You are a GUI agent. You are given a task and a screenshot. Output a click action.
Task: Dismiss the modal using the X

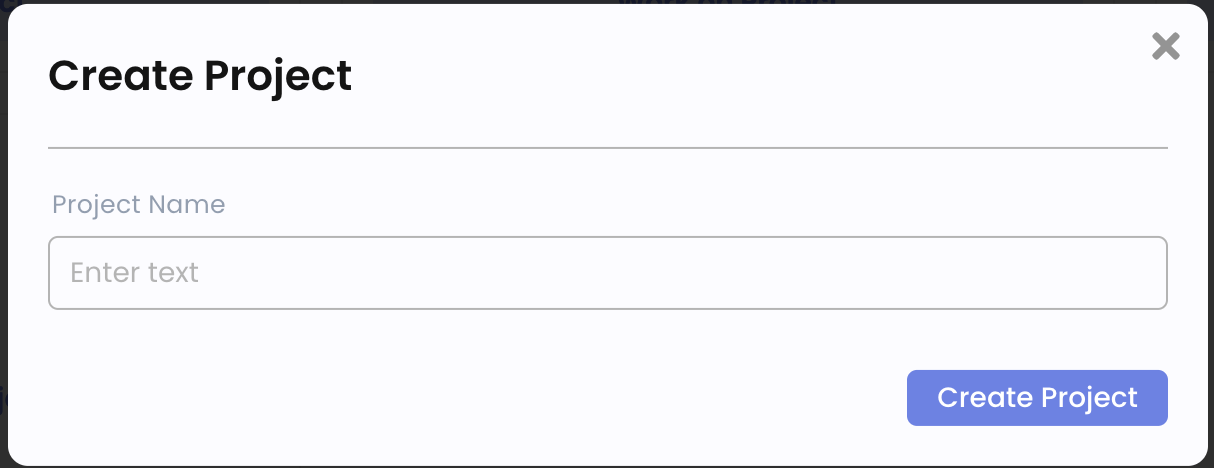(x=1165, y=46)
